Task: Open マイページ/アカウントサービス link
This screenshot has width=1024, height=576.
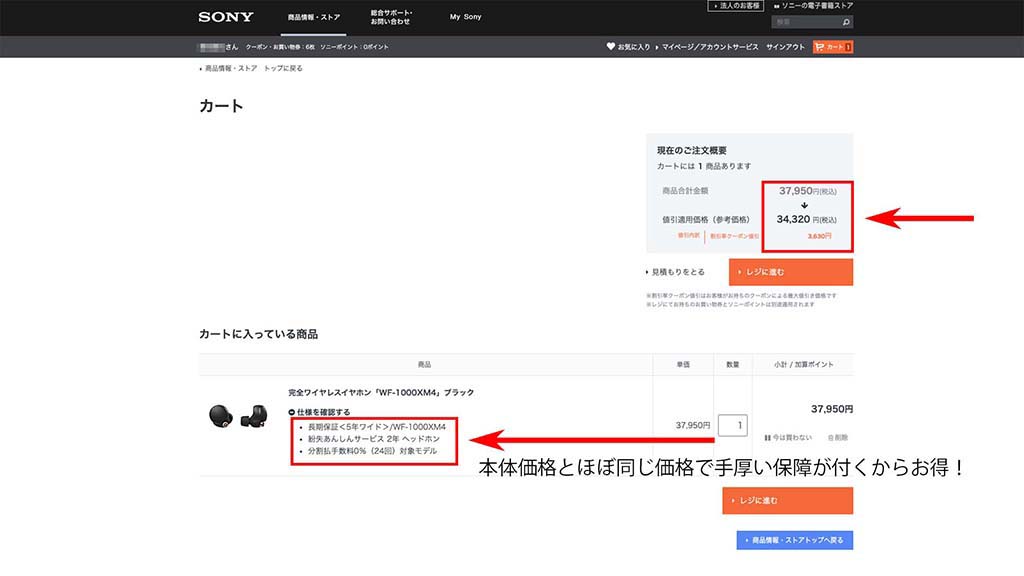Action: (x=710, y=47)
